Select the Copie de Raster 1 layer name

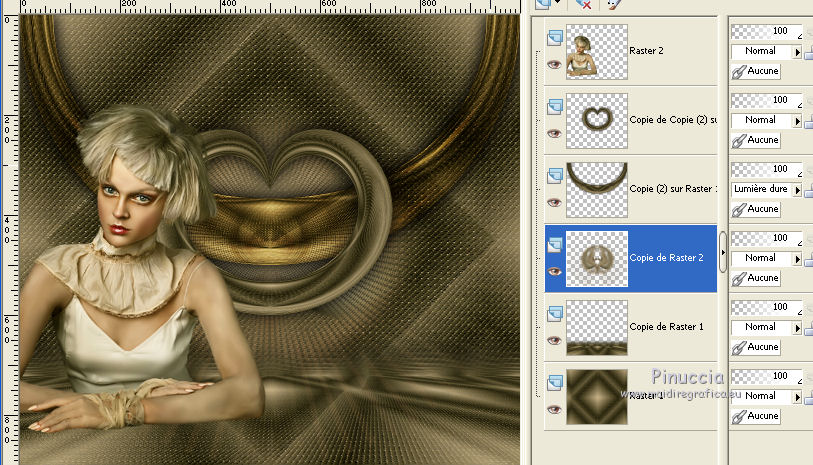[666, 327]
